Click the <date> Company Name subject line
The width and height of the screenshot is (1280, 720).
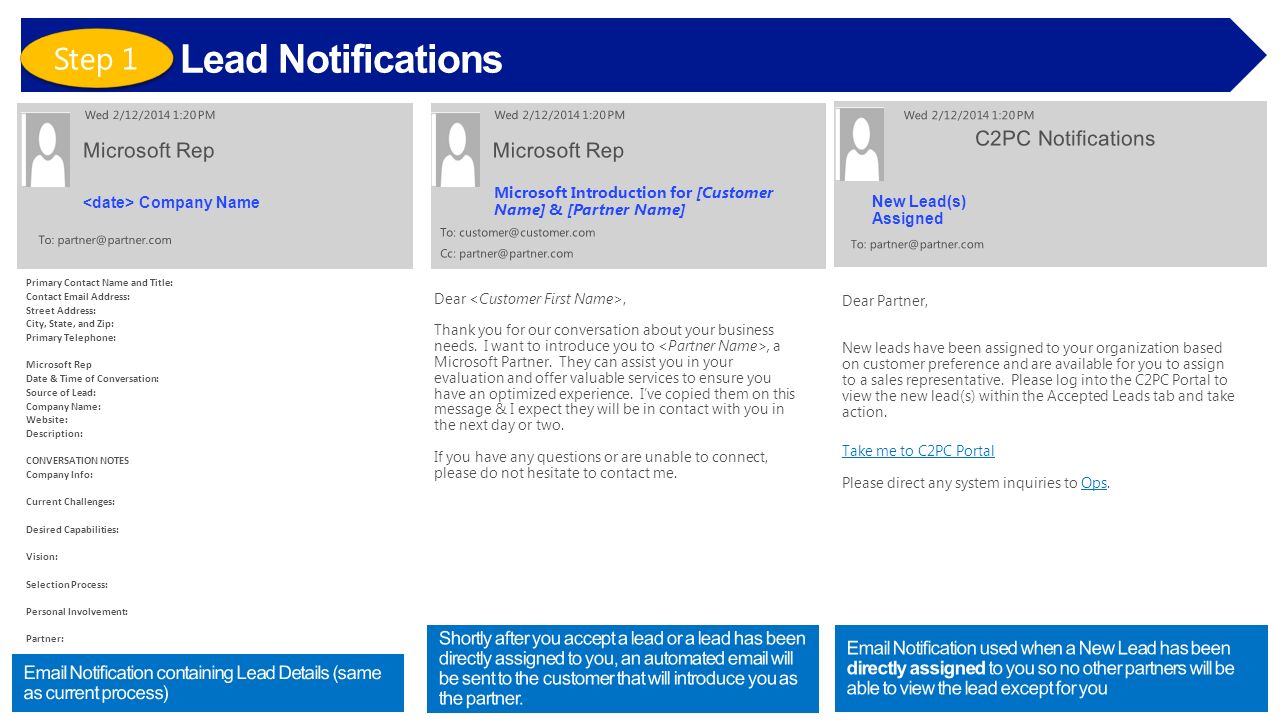(171, 202)
